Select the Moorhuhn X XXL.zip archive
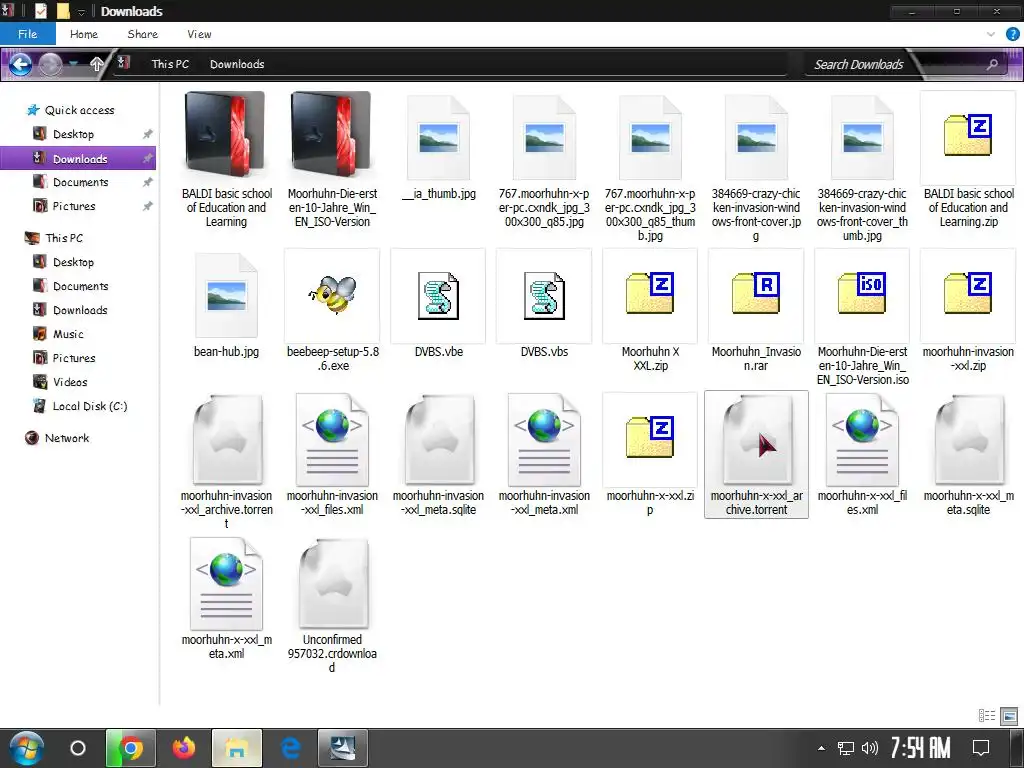 (650, 311)
